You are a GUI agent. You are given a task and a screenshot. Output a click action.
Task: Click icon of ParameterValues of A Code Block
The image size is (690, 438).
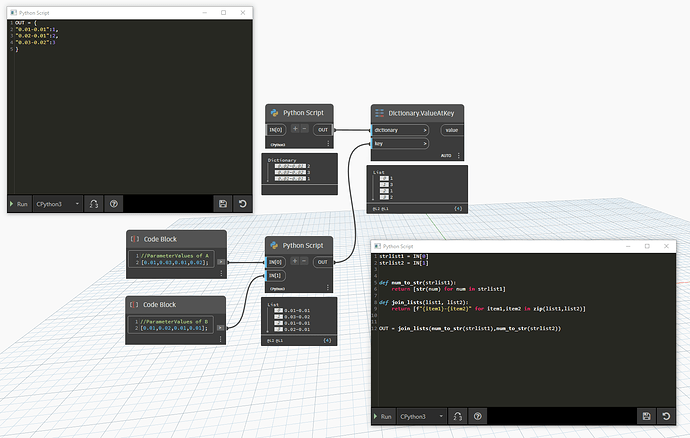click(x=135, y=239)
